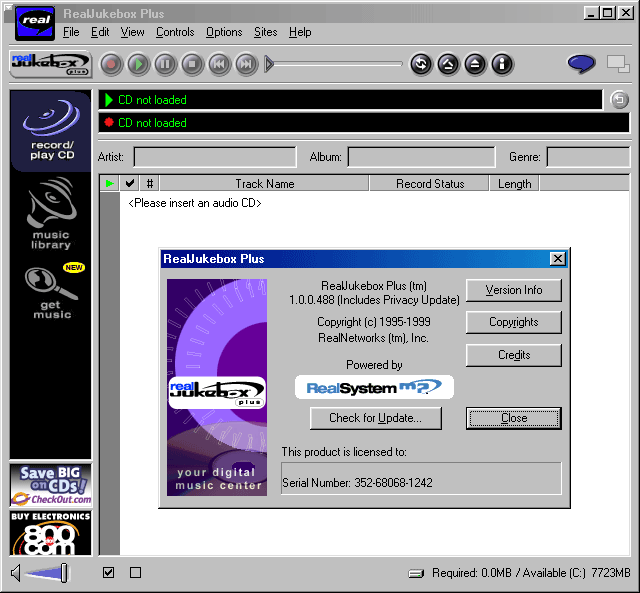Maximize the RealJukebox Plus window

click(x=607, y=13)
